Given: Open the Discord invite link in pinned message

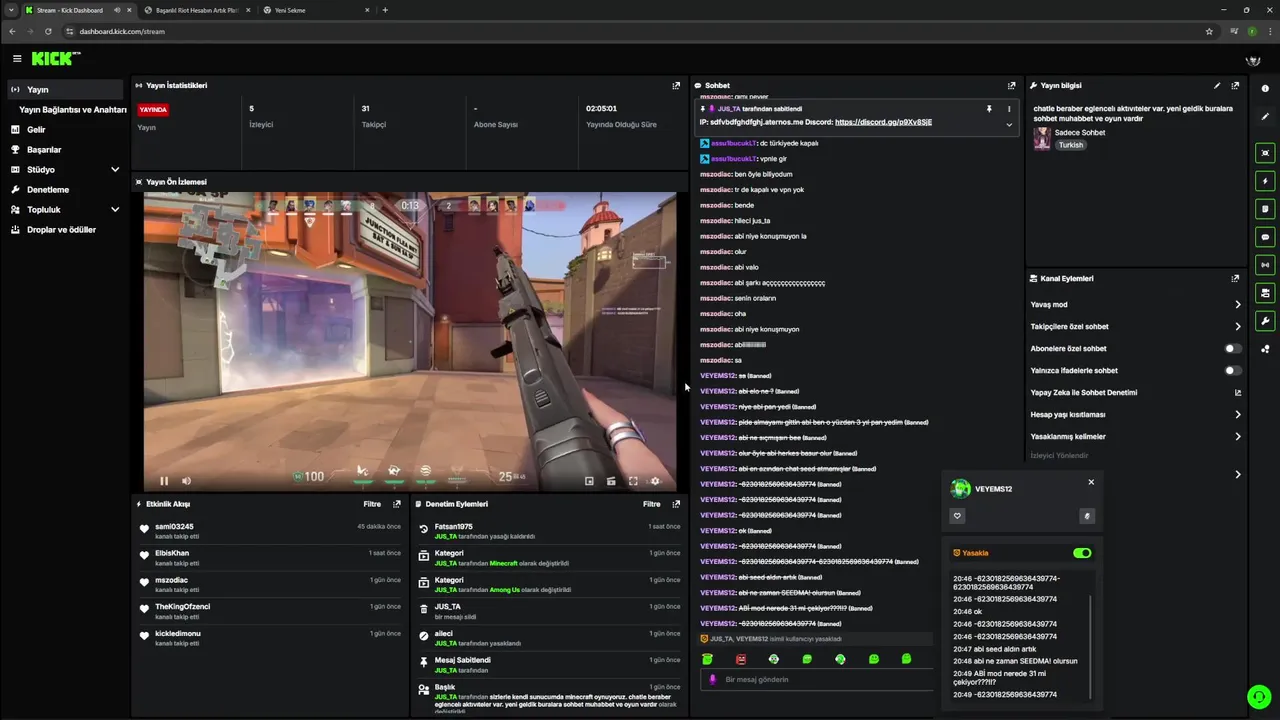Looking at the screenshot, I should [x=883, y=122].
